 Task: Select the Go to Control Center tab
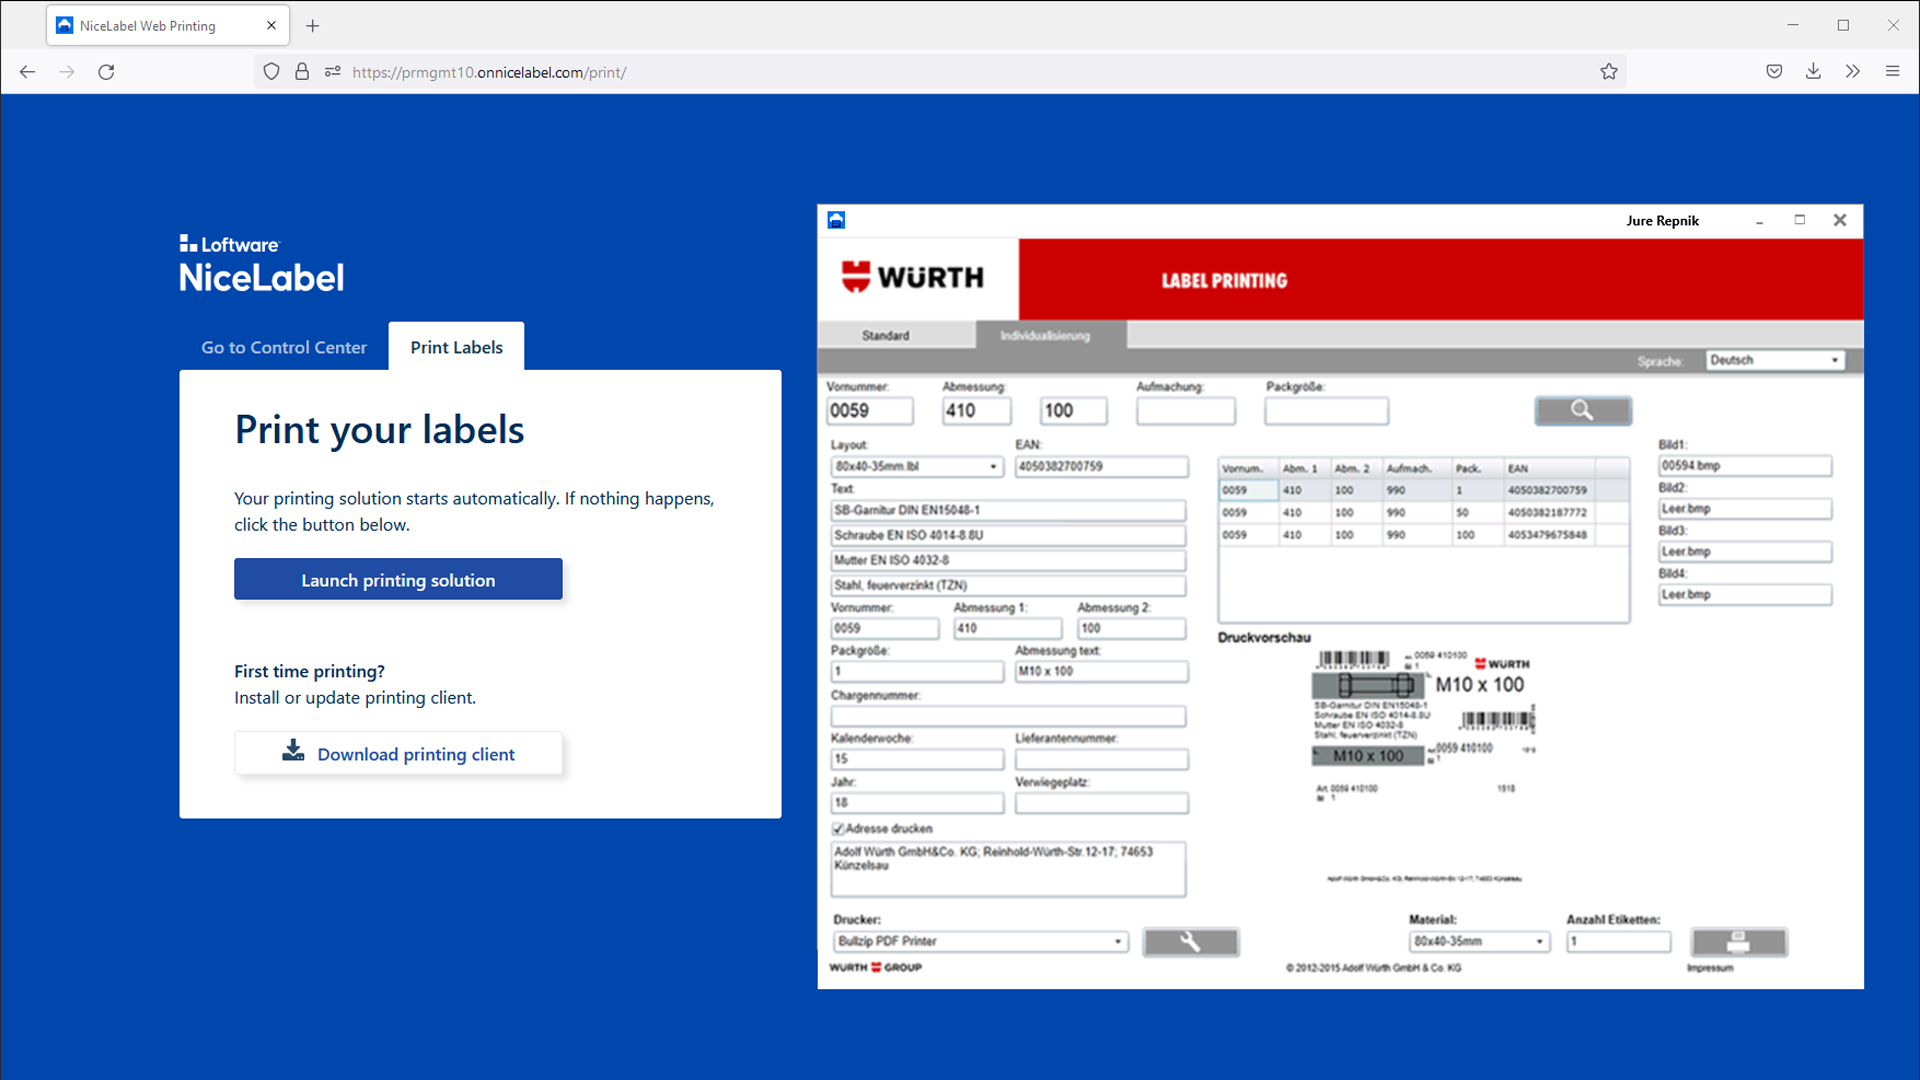point(283,347)
